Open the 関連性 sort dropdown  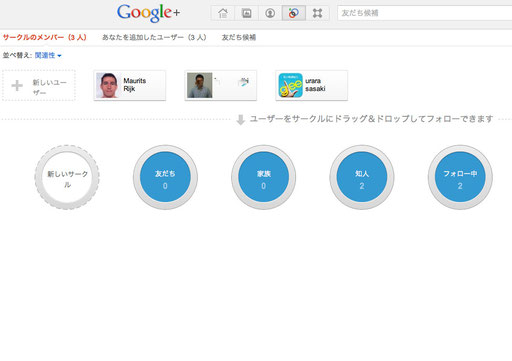pos(48,55)
